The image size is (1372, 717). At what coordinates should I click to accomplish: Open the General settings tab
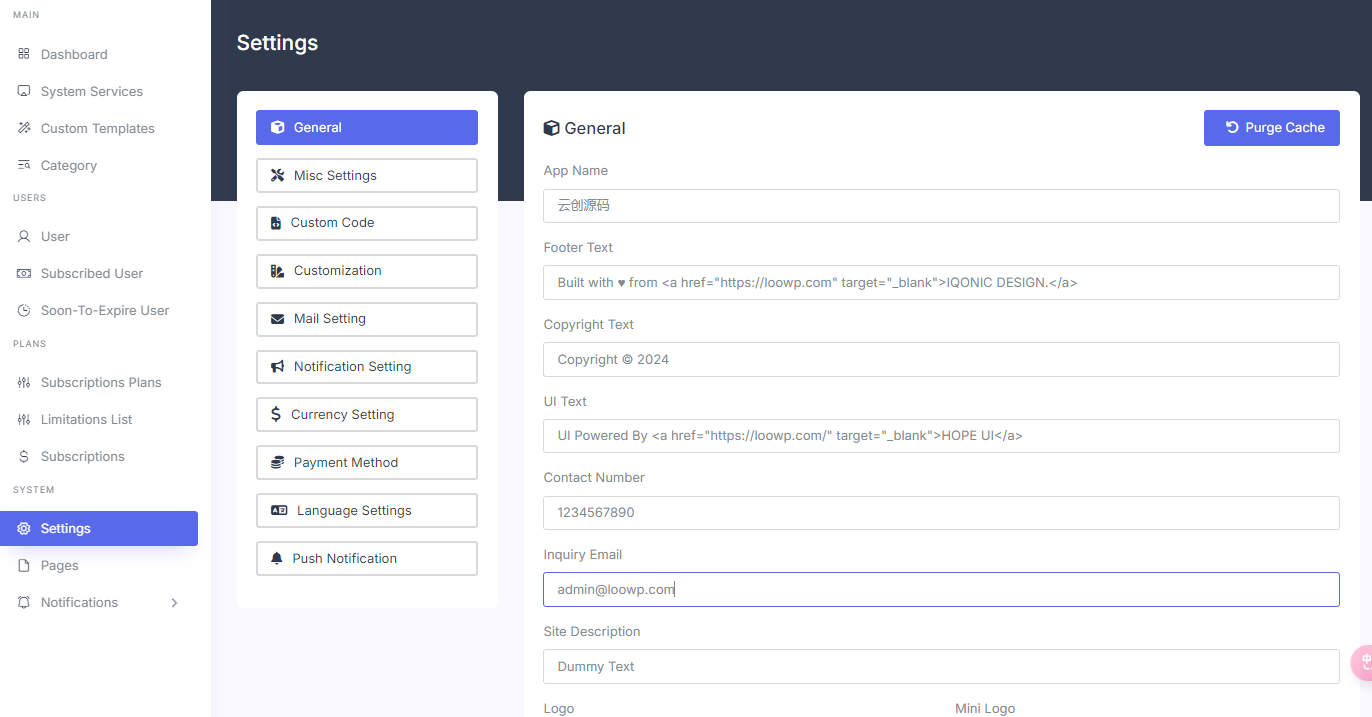pos(367,127)
